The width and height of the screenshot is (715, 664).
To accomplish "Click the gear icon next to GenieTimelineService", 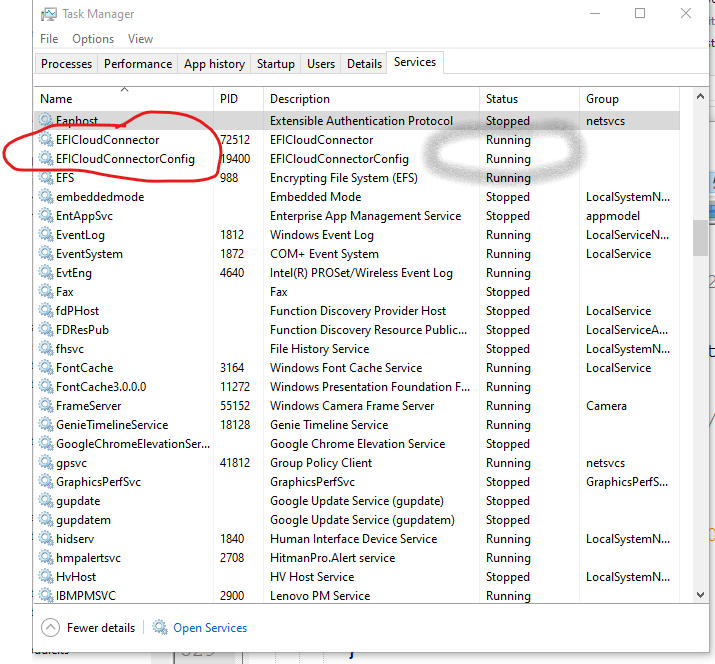I will (46, 424).
